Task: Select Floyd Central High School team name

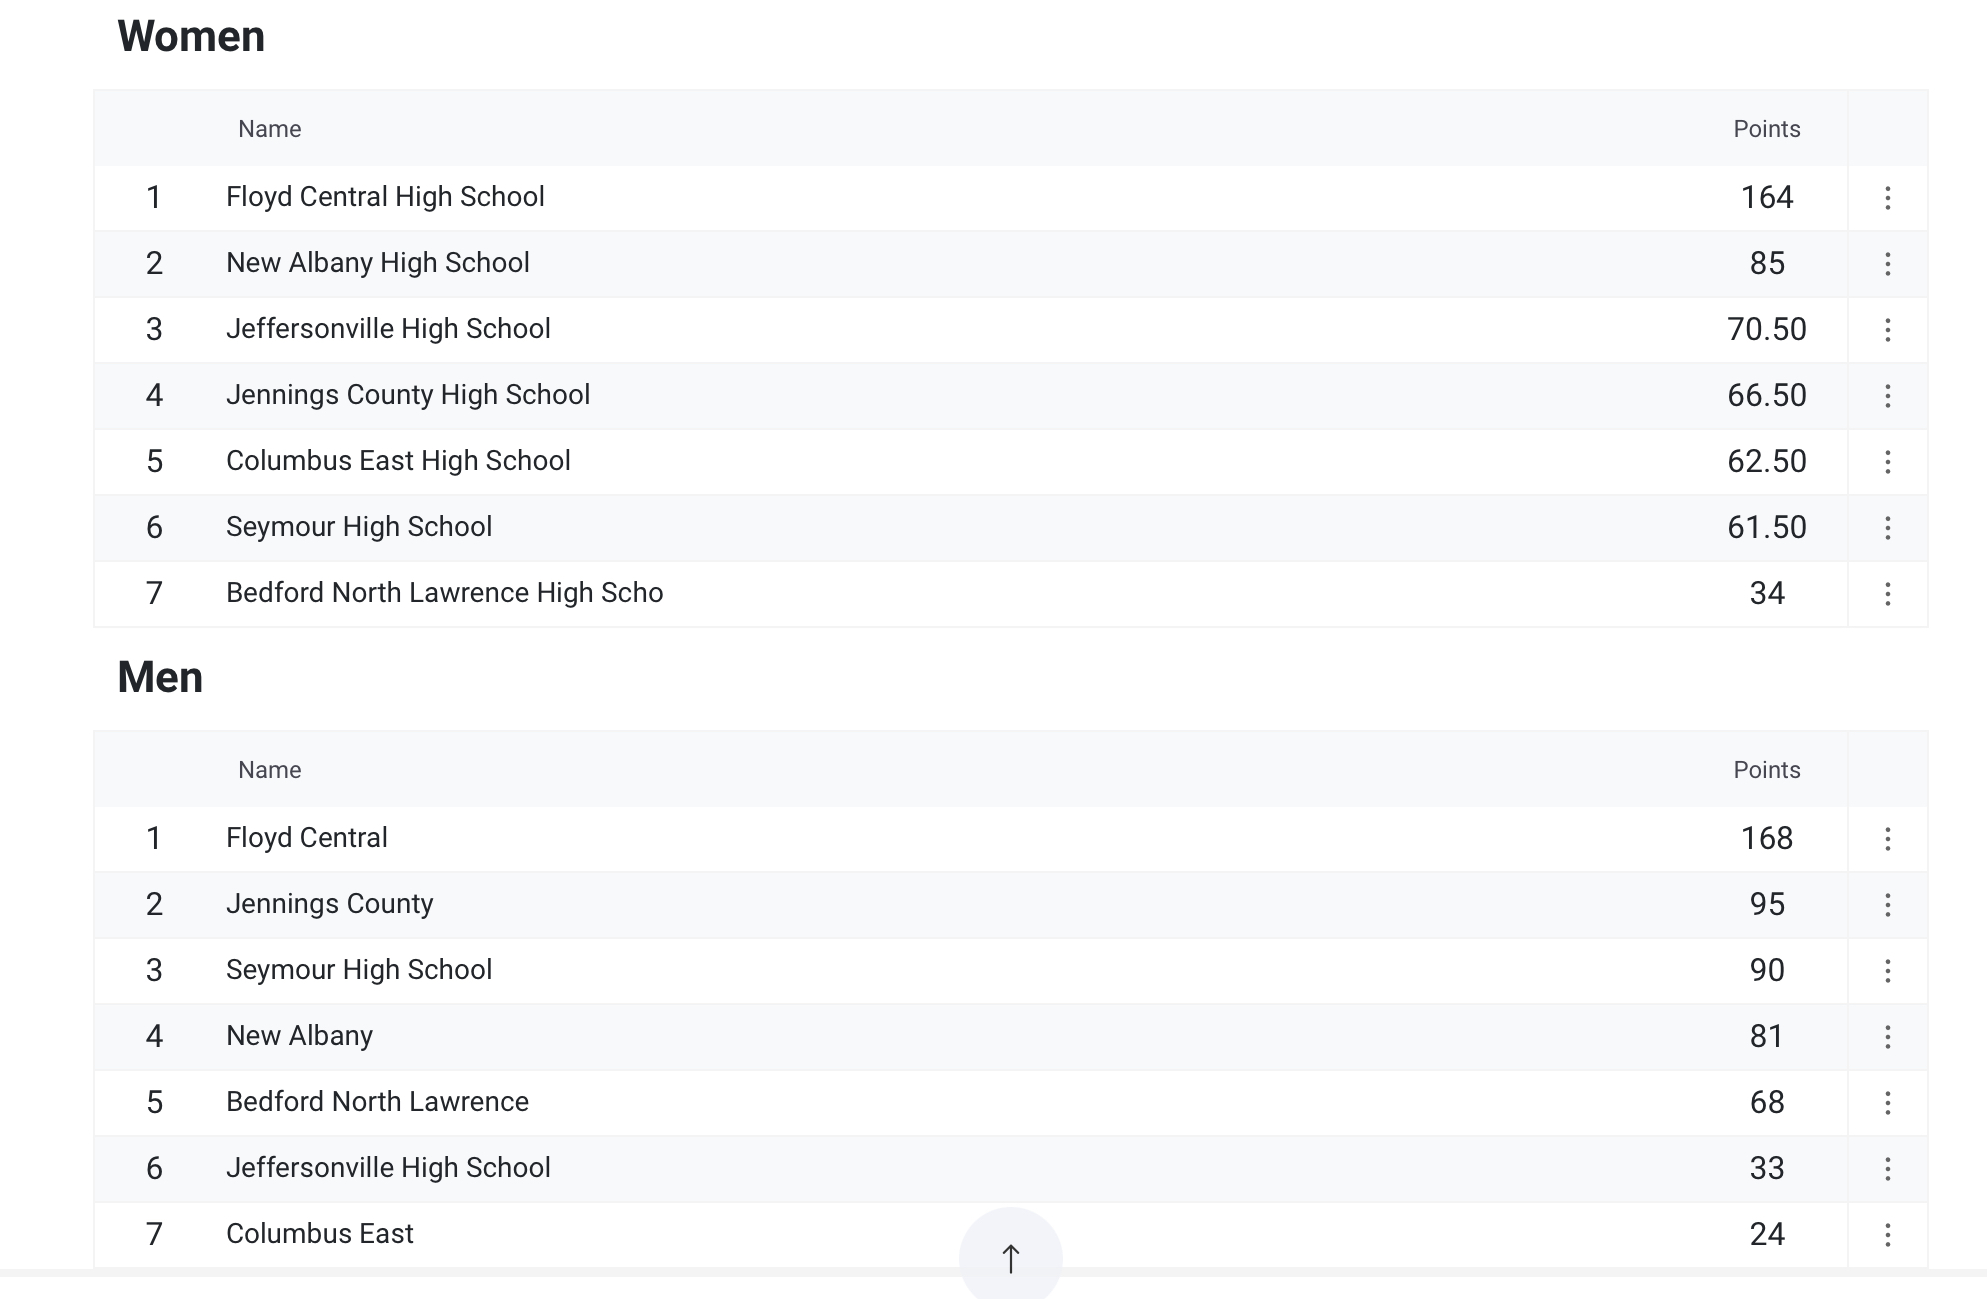Action: click(385, 197)
